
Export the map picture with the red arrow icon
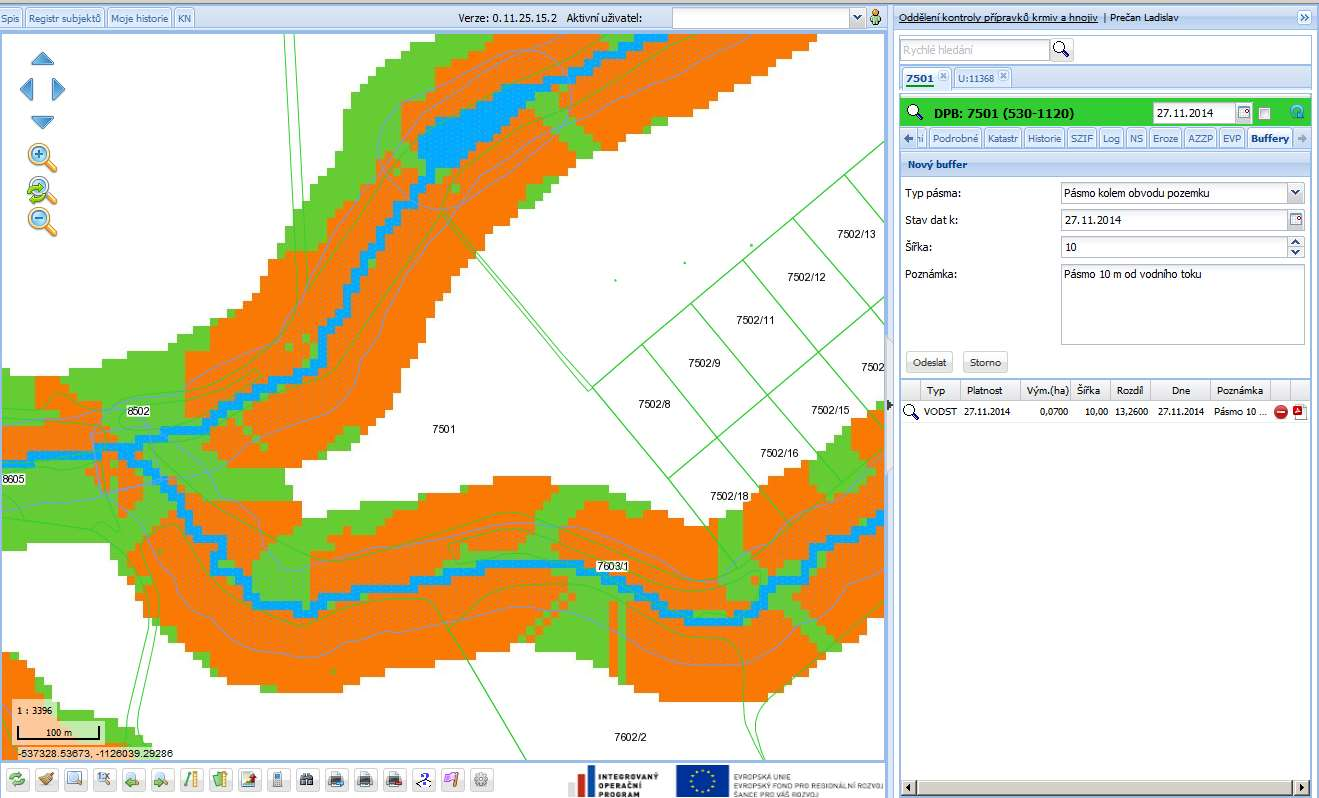(249, 779)
